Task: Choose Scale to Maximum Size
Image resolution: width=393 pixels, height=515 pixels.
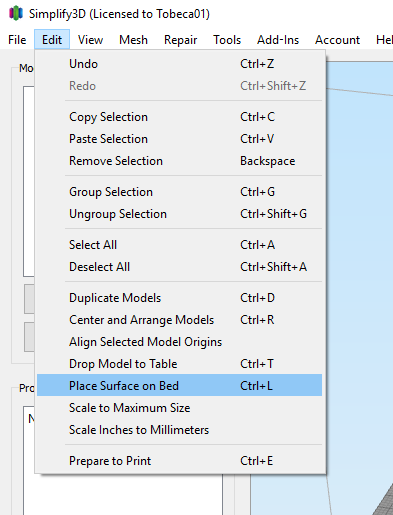Action: [179, 408]
